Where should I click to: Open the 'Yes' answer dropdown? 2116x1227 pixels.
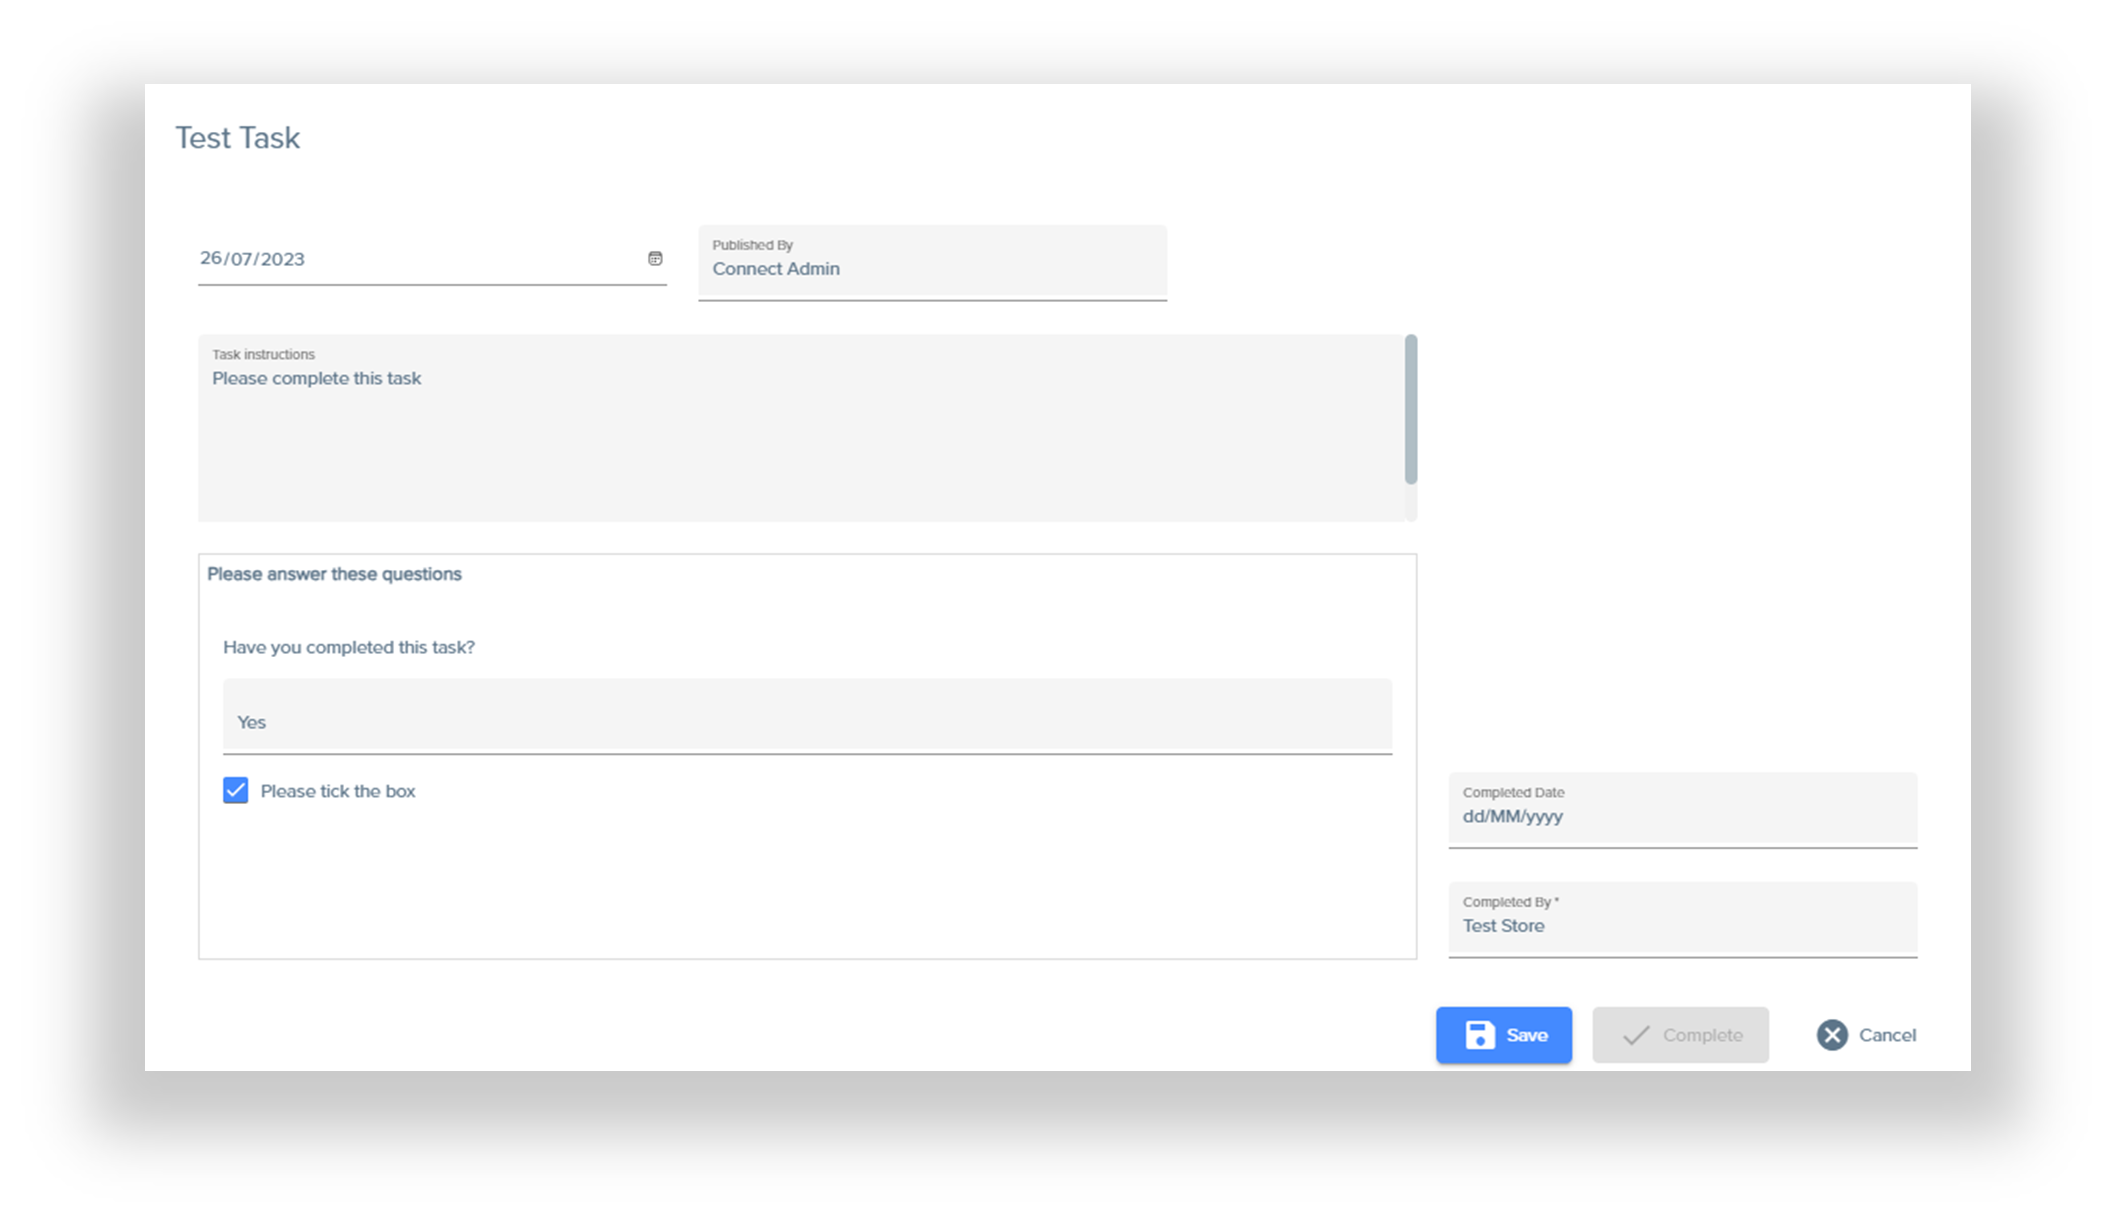pos(806,718)
